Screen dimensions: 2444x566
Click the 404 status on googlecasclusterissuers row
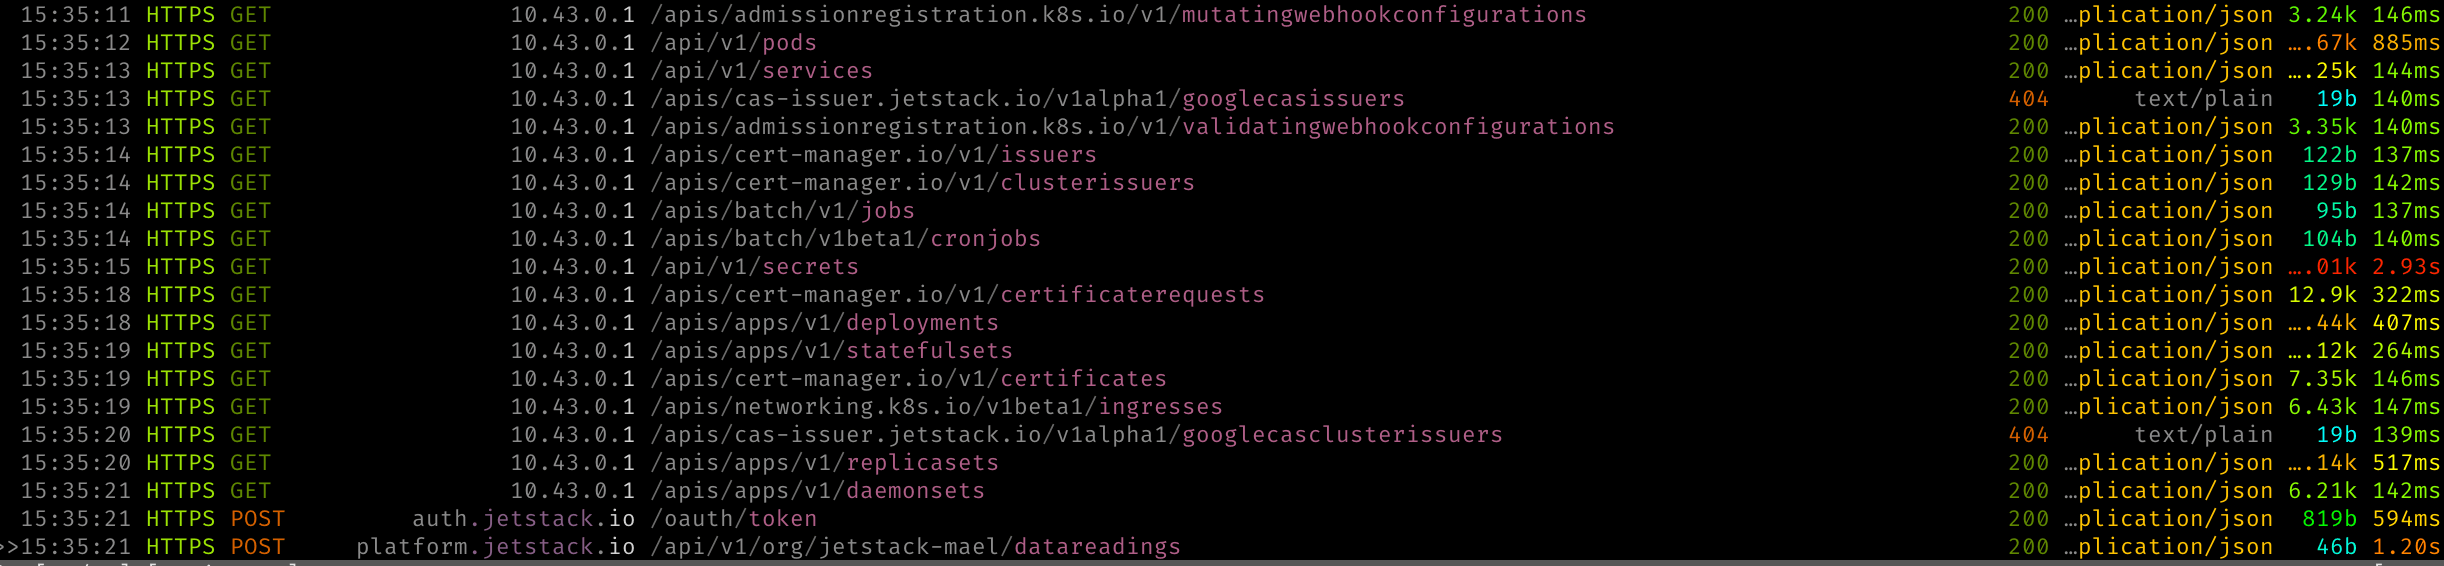coord(2028,435)
